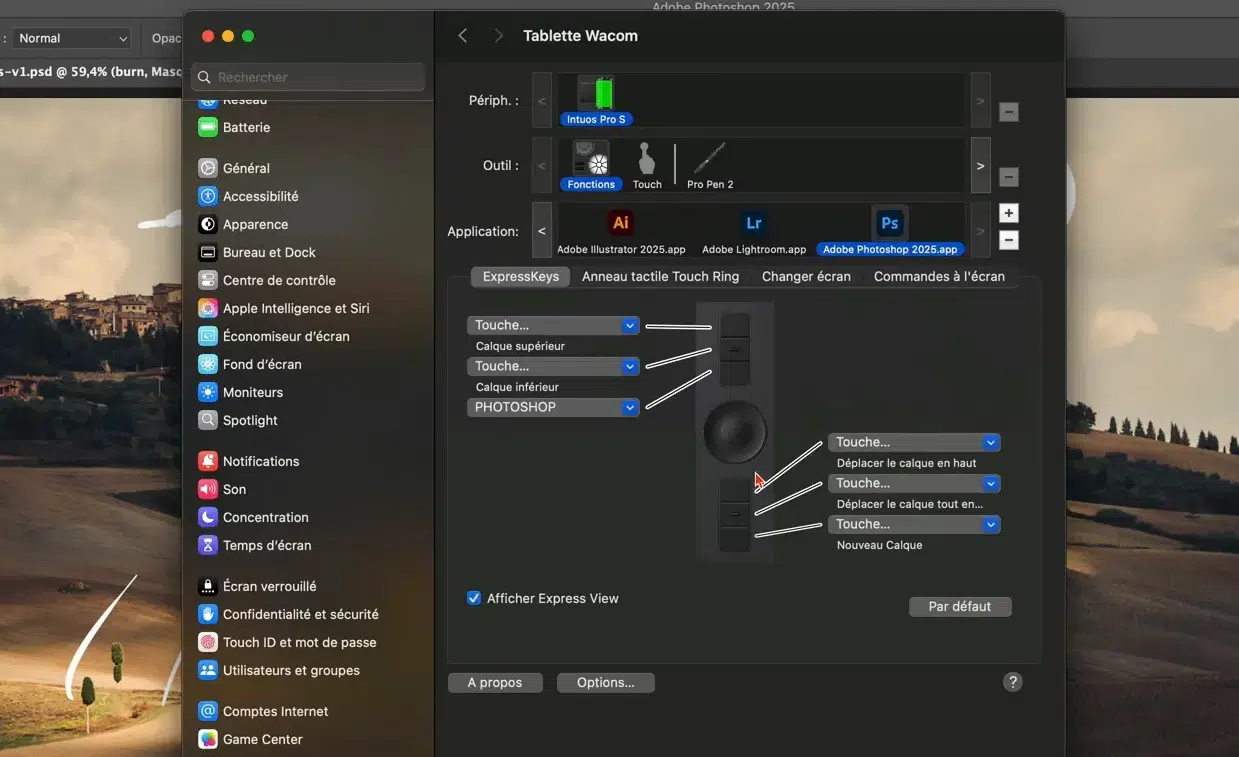The height and width of the screenshot is (757, 1239).
Task: Open the PHOTOSHOP ExpressKey dropdown
Action: tap(553, 407)
